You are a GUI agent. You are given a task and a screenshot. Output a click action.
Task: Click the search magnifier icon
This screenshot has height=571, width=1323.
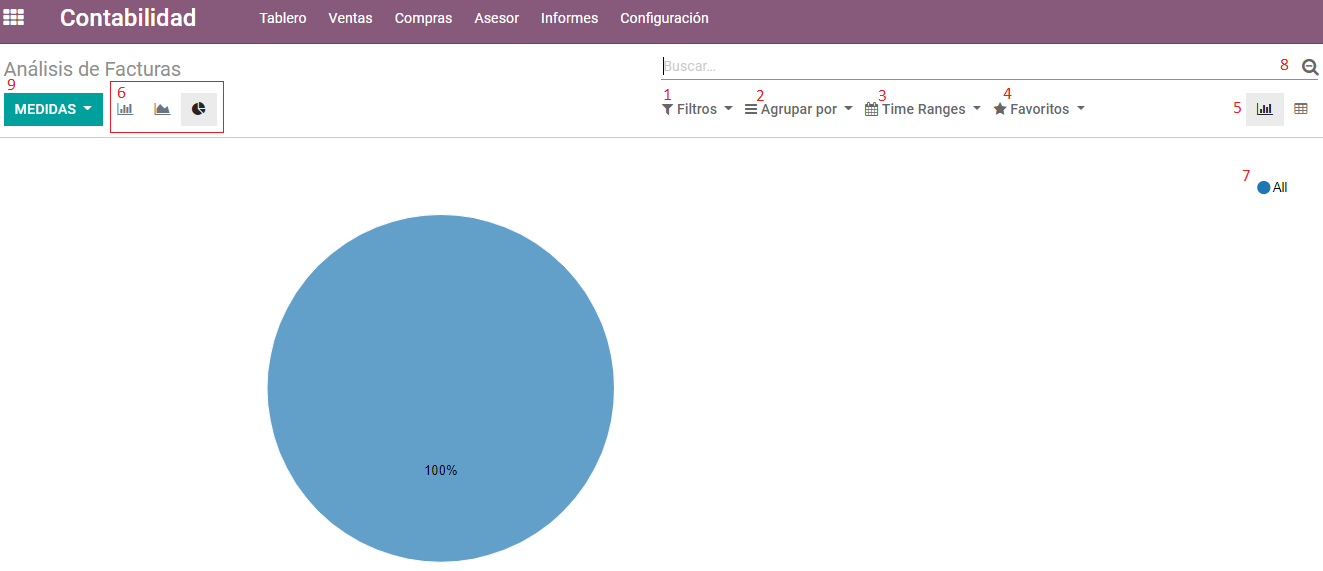(x=1310, y=67)
